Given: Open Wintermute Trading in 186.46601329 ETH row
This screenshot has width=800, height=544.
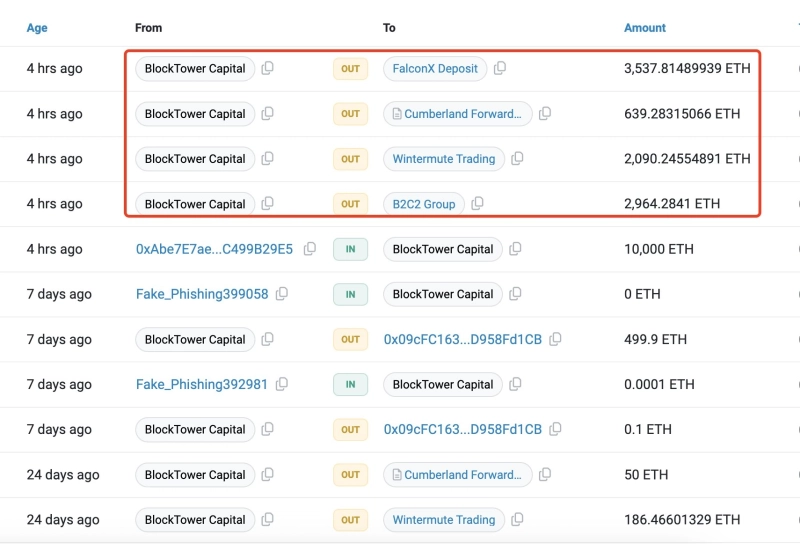Looking at the screenshot, I should tap(443, 520).
